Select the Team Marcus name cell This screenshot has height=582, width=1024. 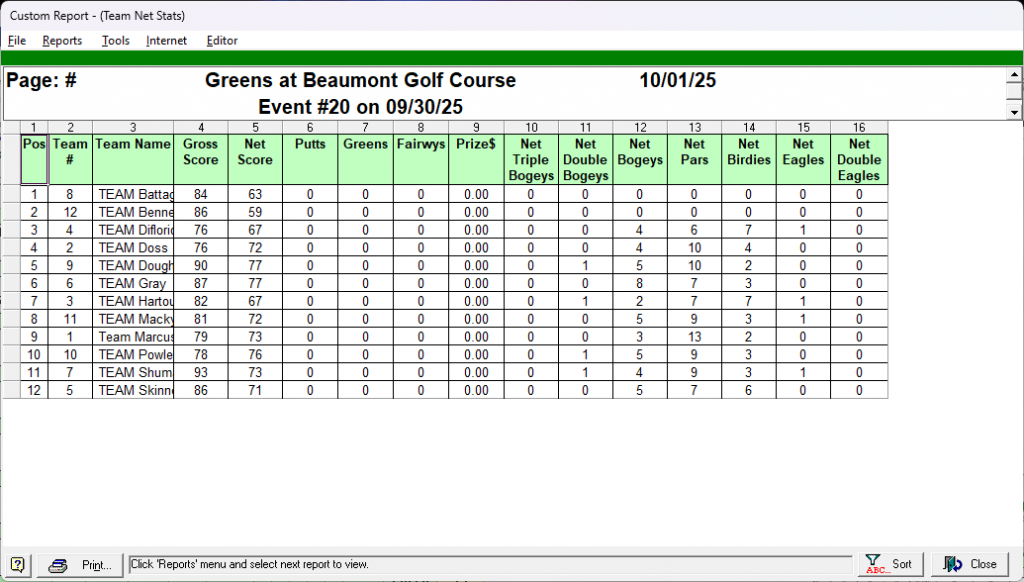point(133,337)
